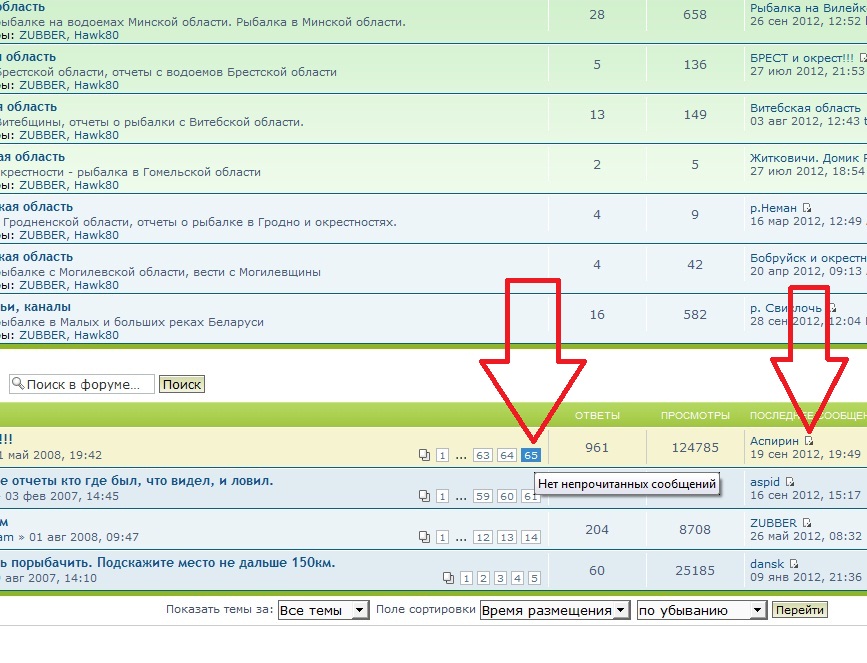
Task: Click latest post icon next to aspid
Action: (789, 482)
